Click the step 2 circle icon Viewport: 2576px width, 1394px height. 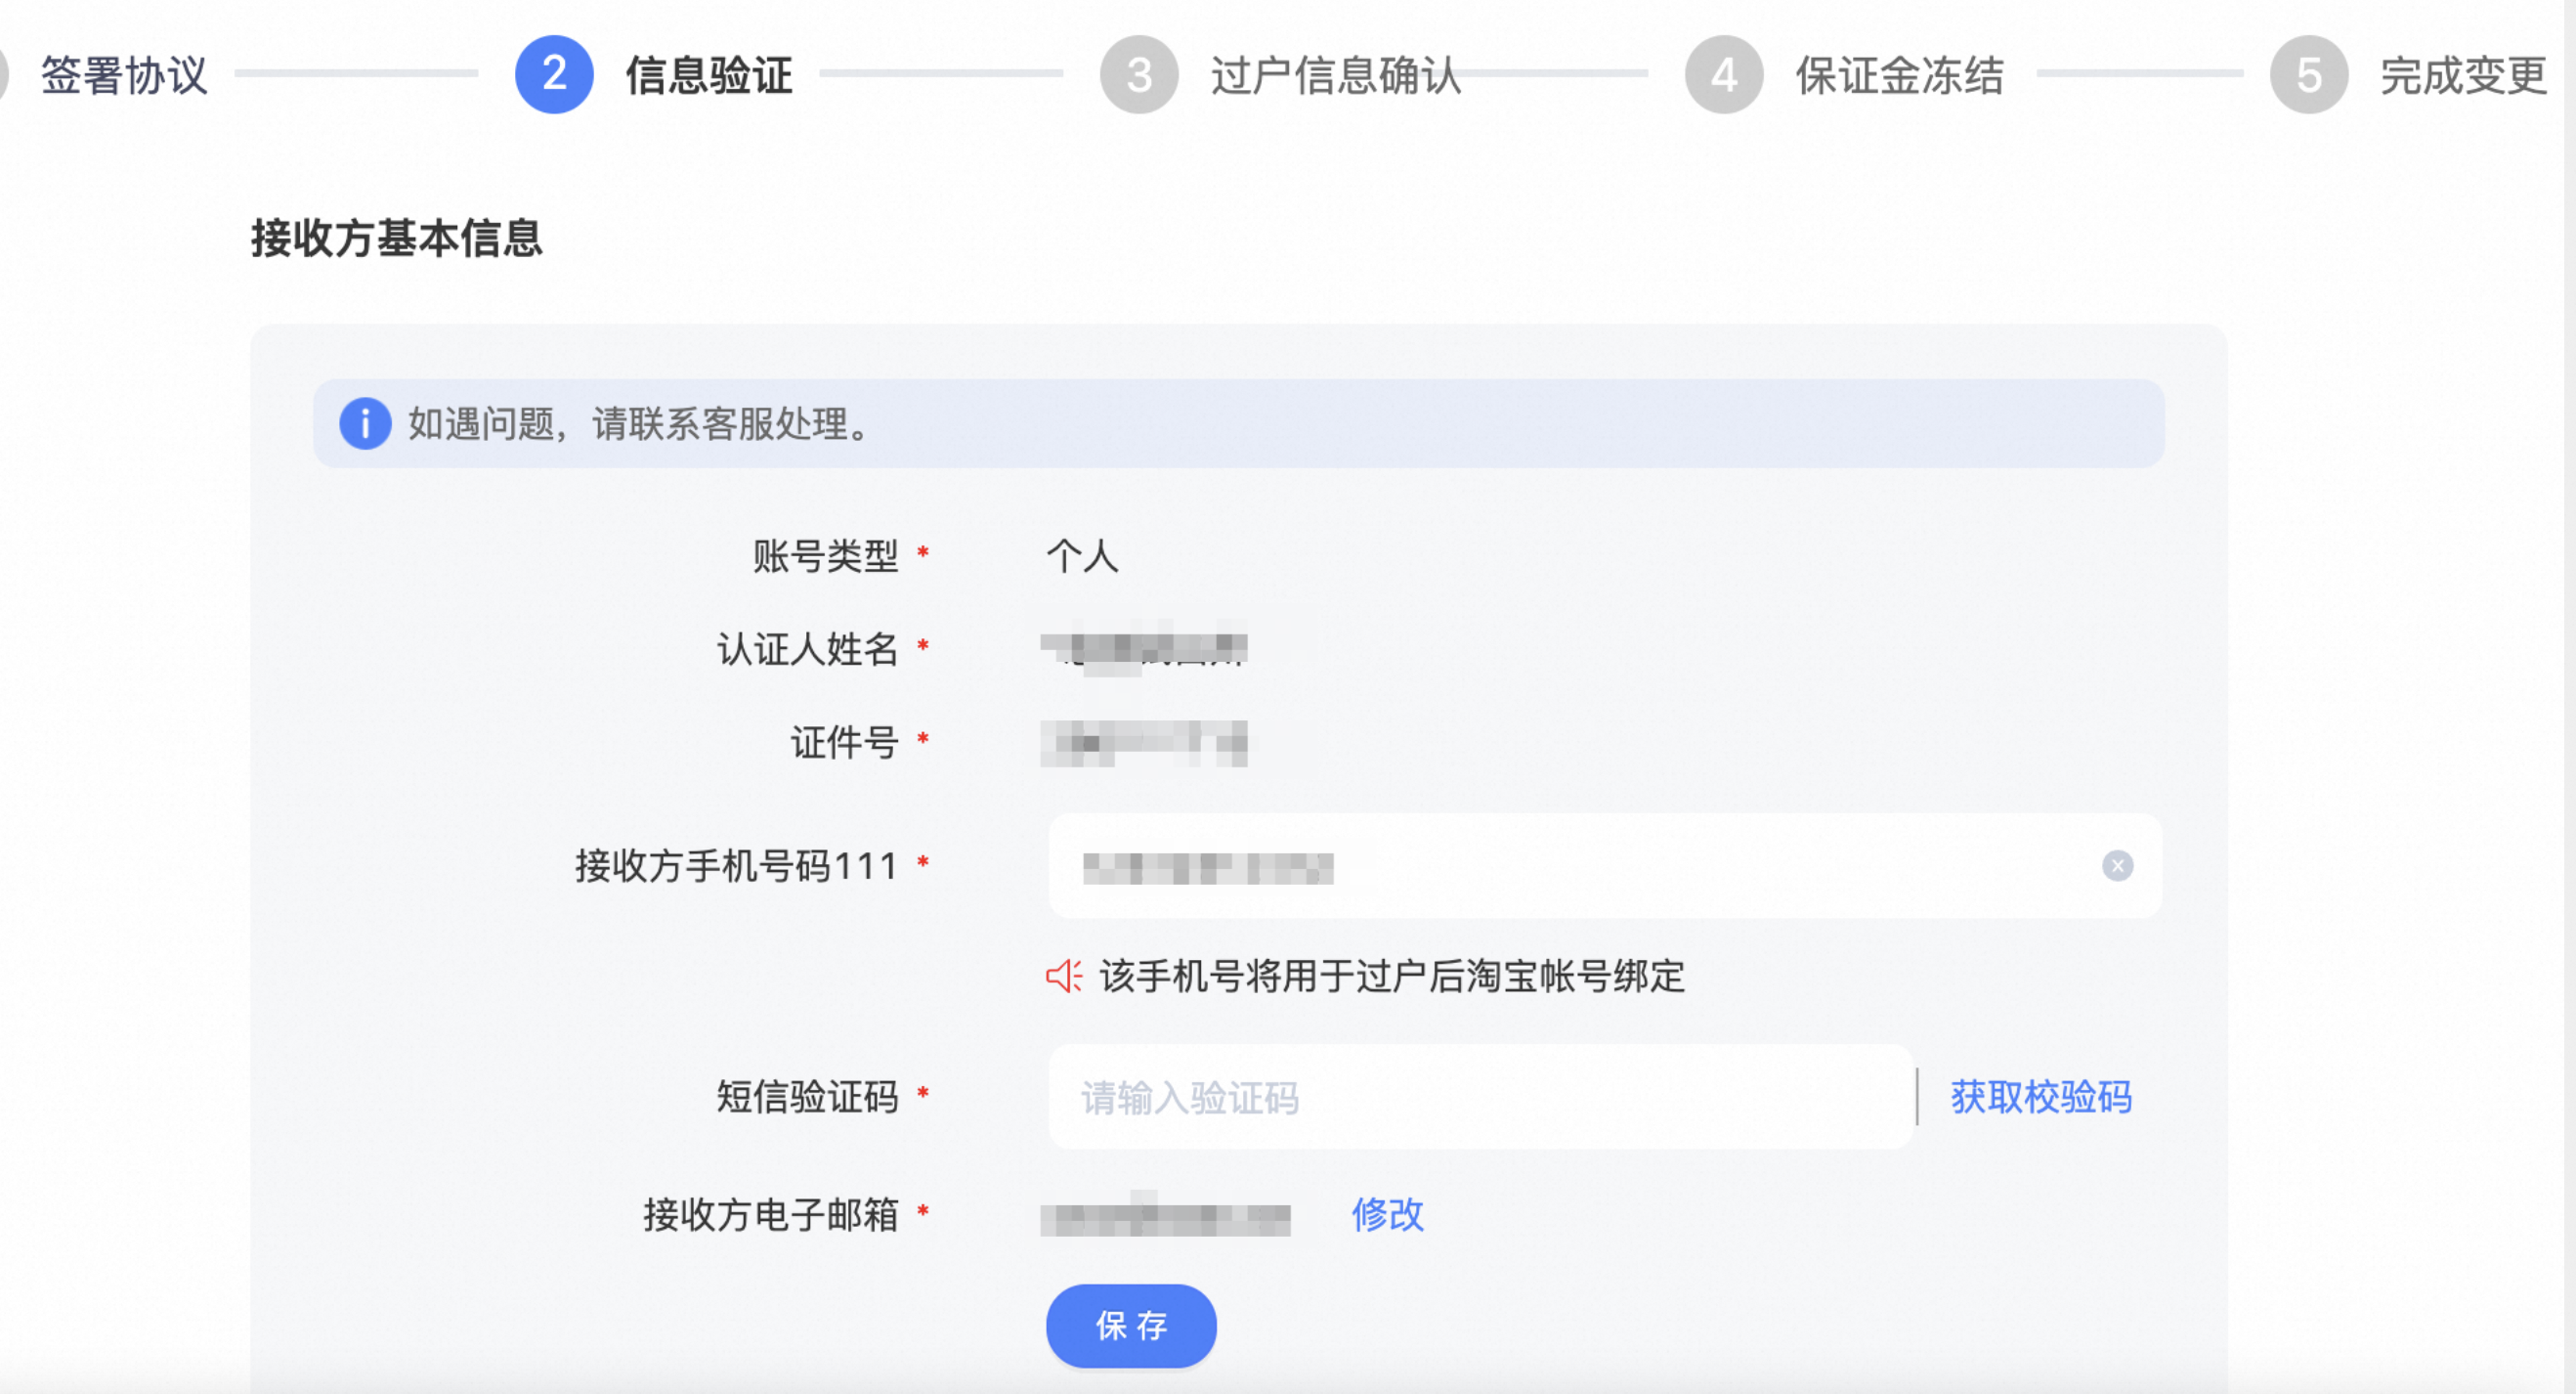554,74
